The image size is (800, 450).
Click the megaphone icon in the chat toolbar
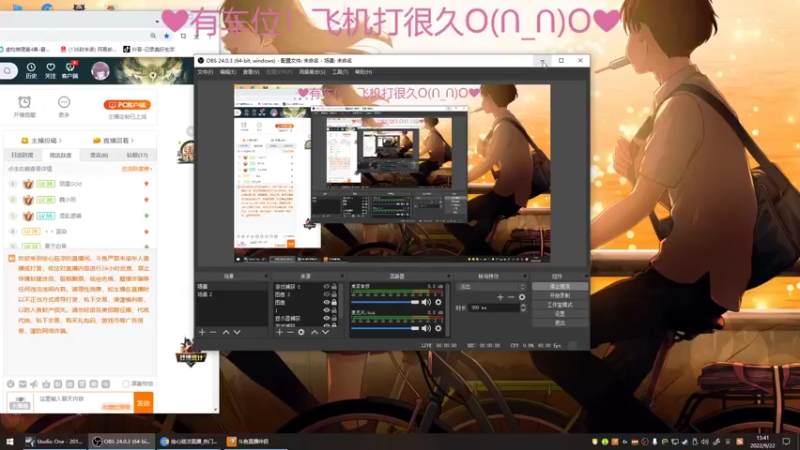coord(34,384)
